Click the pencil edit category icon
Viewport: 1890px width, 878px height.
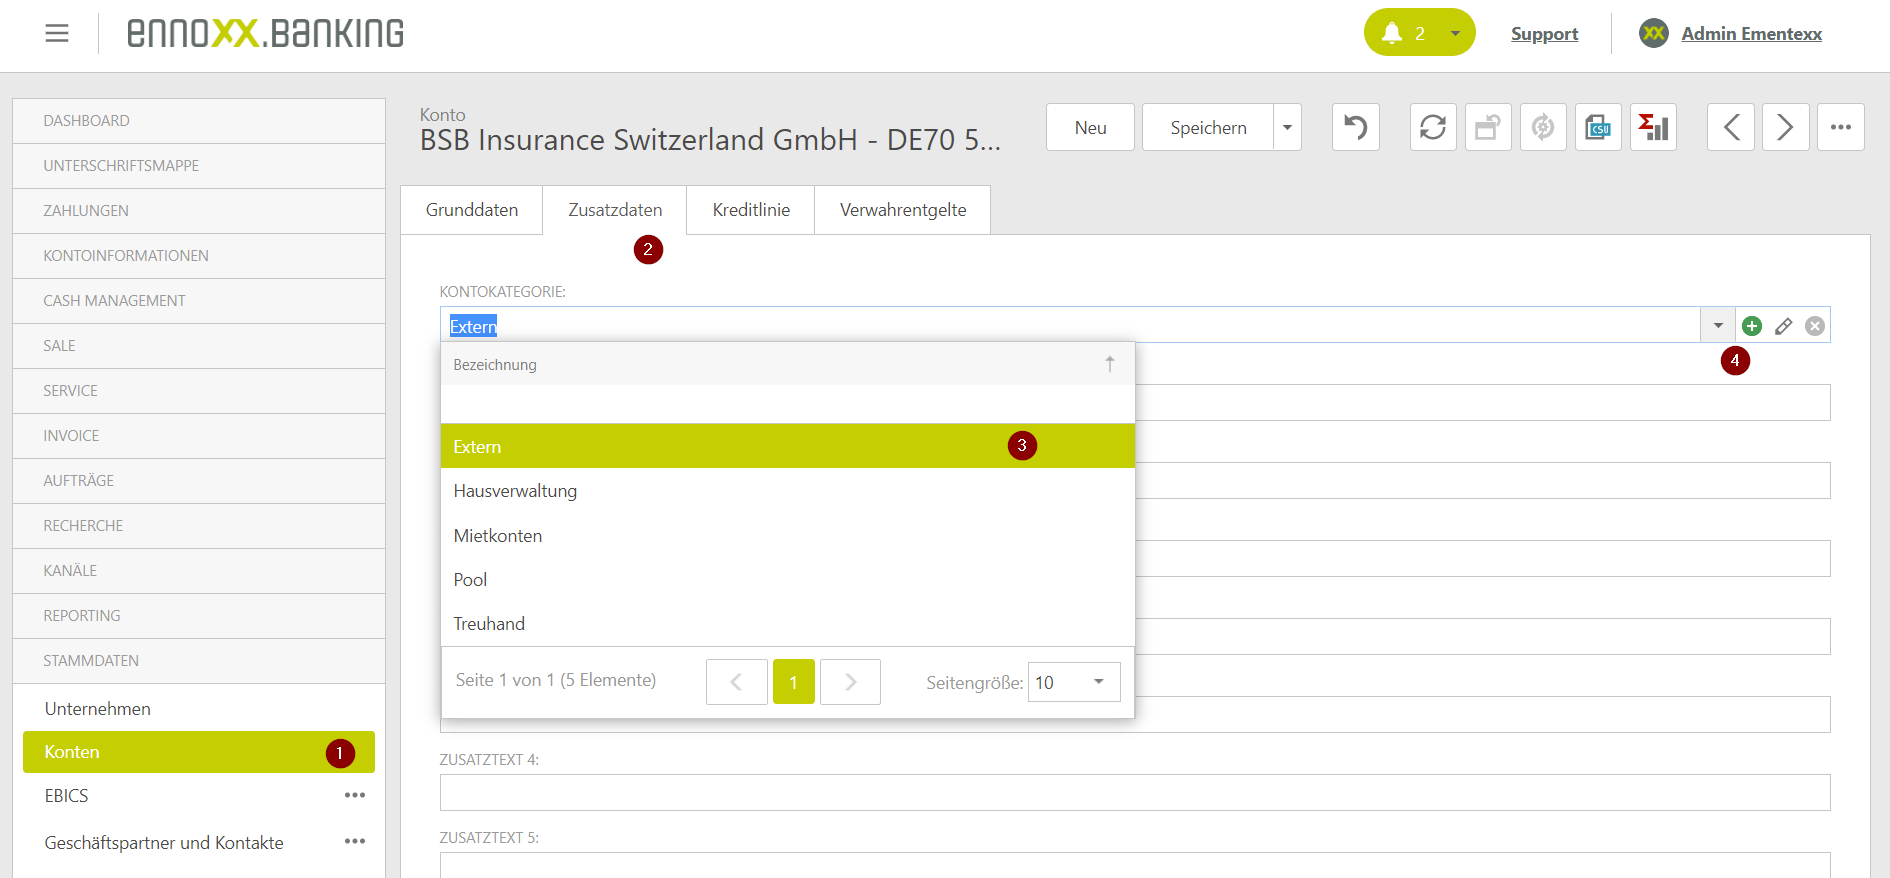click(1783, 326)
